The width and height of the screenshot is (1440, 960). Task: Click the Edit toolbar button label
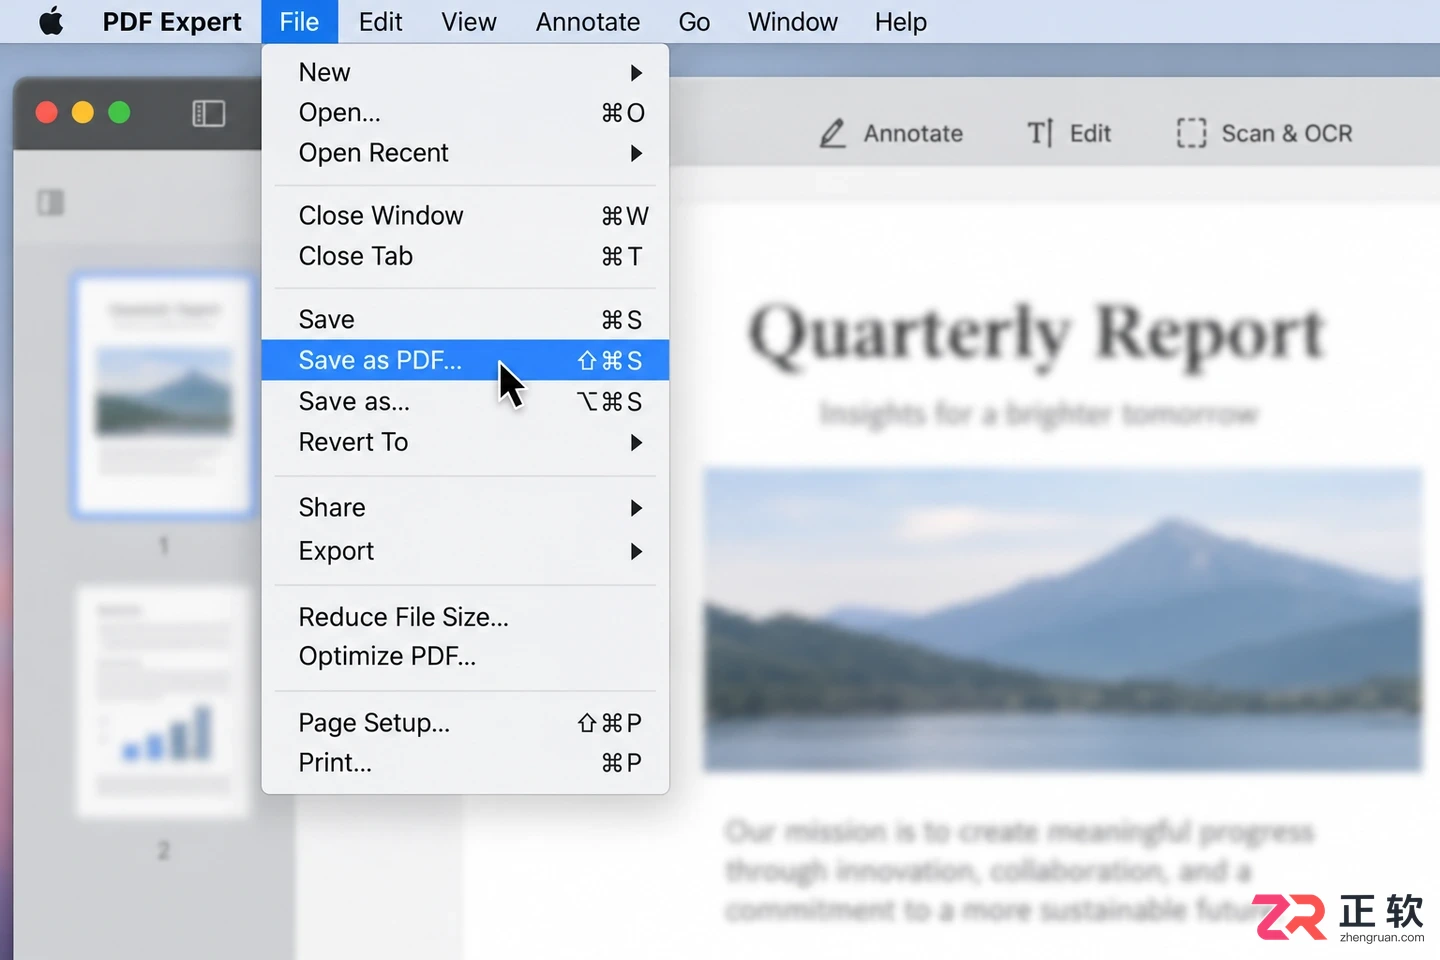tap(1090, 133)
